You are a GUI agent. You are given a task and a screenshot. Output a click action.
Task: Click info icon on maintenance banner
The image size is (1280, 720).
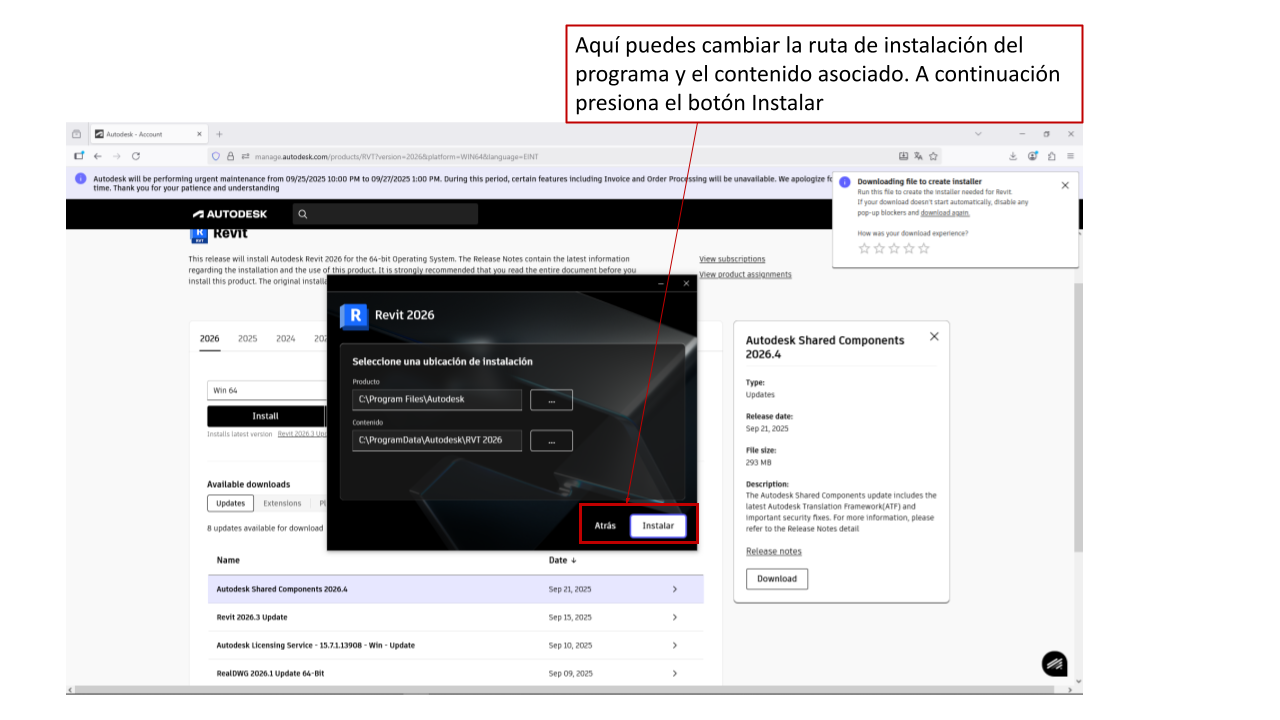(x=81, y=178)
